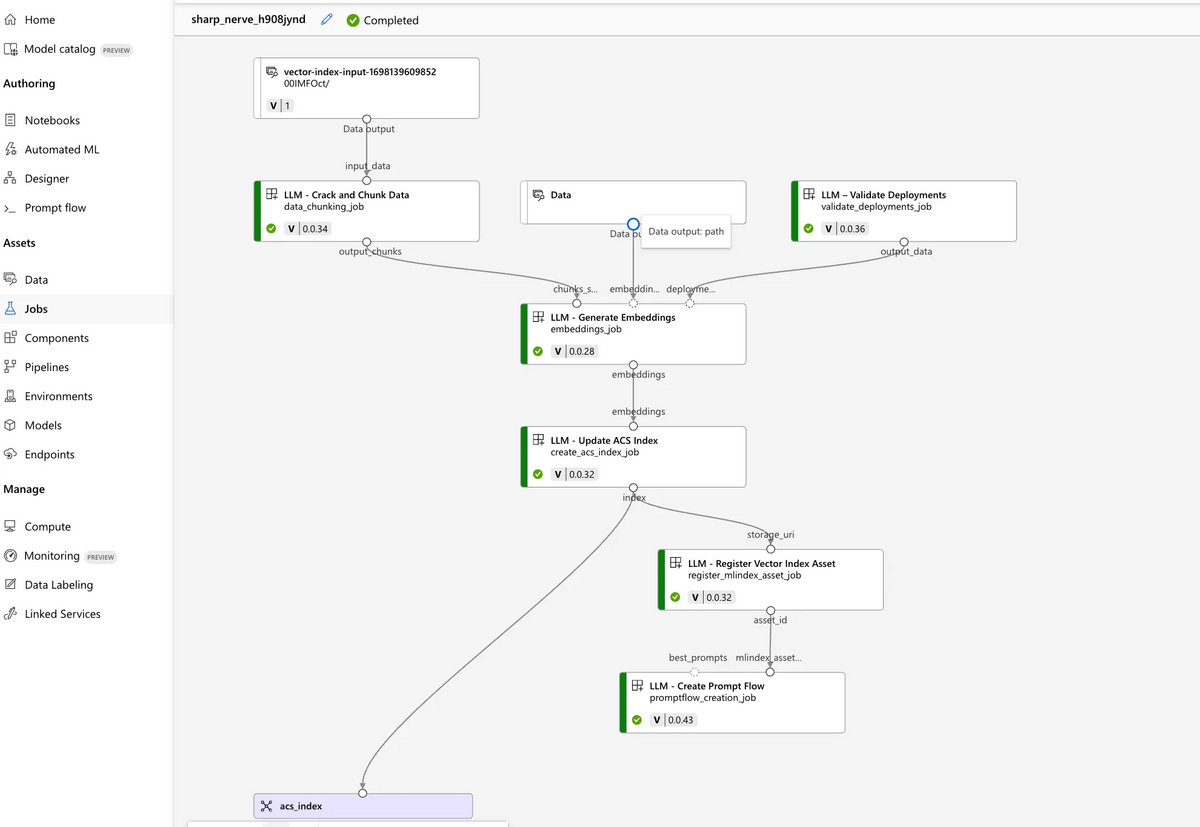This screenshot has height=827, width=1200.
Task: Click the pencil edit icon next to sharp_nerve_h908jynd
Action: point(324,19)
